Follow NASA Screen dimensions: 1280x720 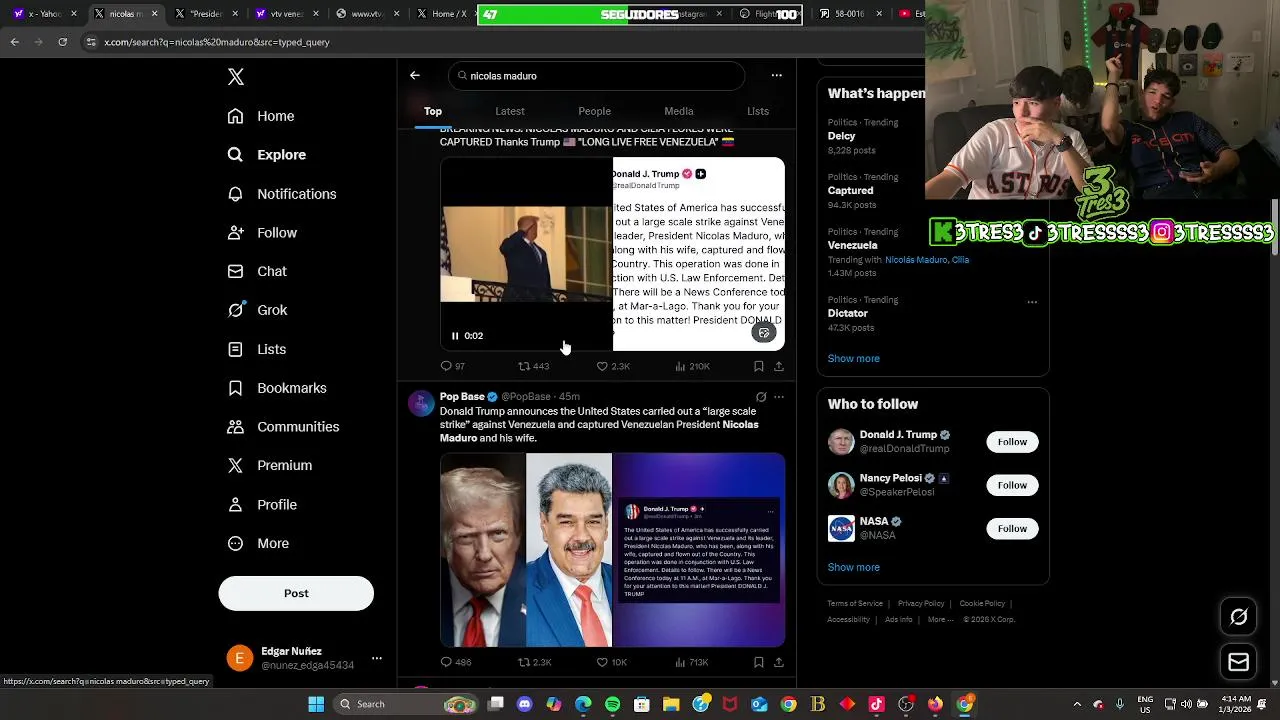(1012, 528)
